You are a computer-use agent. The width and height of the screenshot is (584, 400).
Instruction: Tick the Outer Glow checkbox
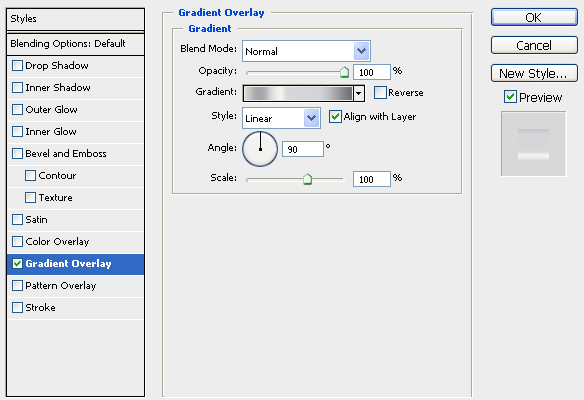[18, 109]
